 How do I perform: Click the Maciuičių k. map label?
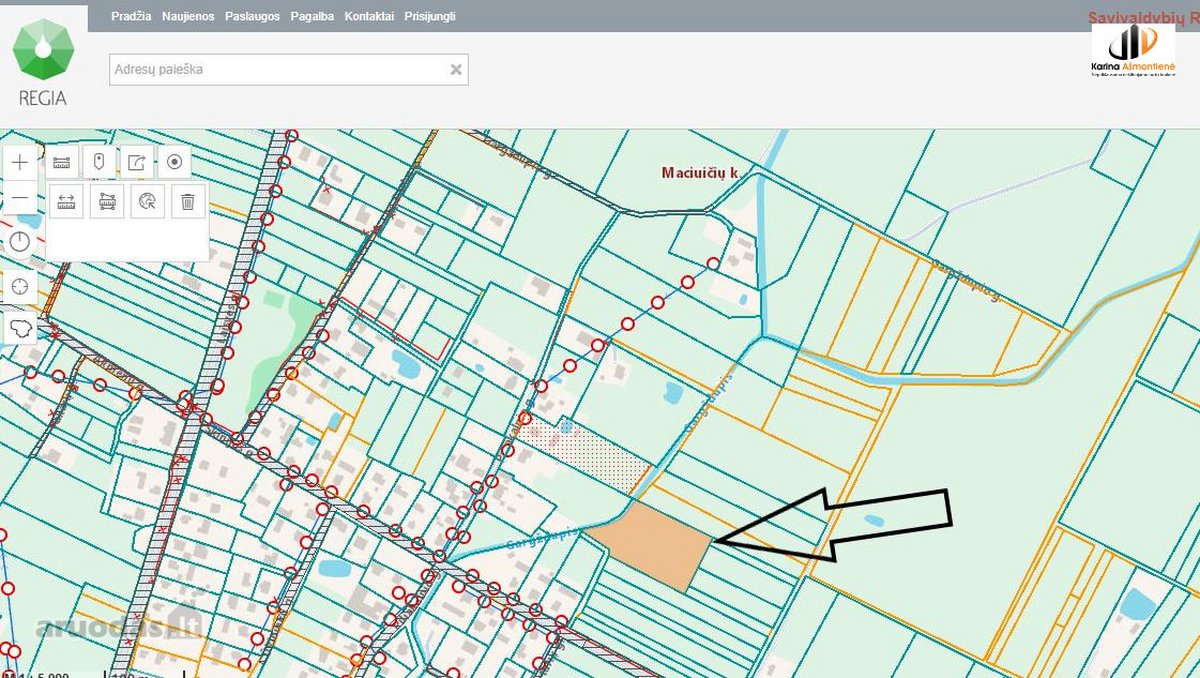tap(700, 173)
